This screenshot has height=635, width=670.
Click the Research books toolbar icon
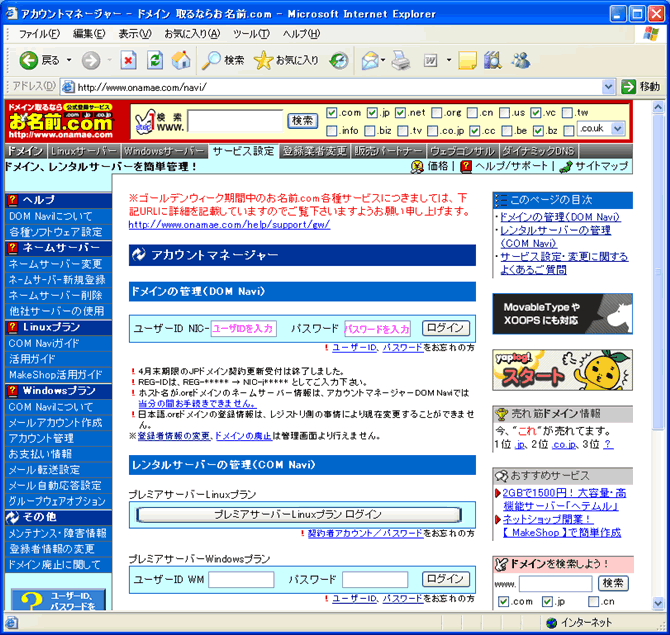point(493,60)
